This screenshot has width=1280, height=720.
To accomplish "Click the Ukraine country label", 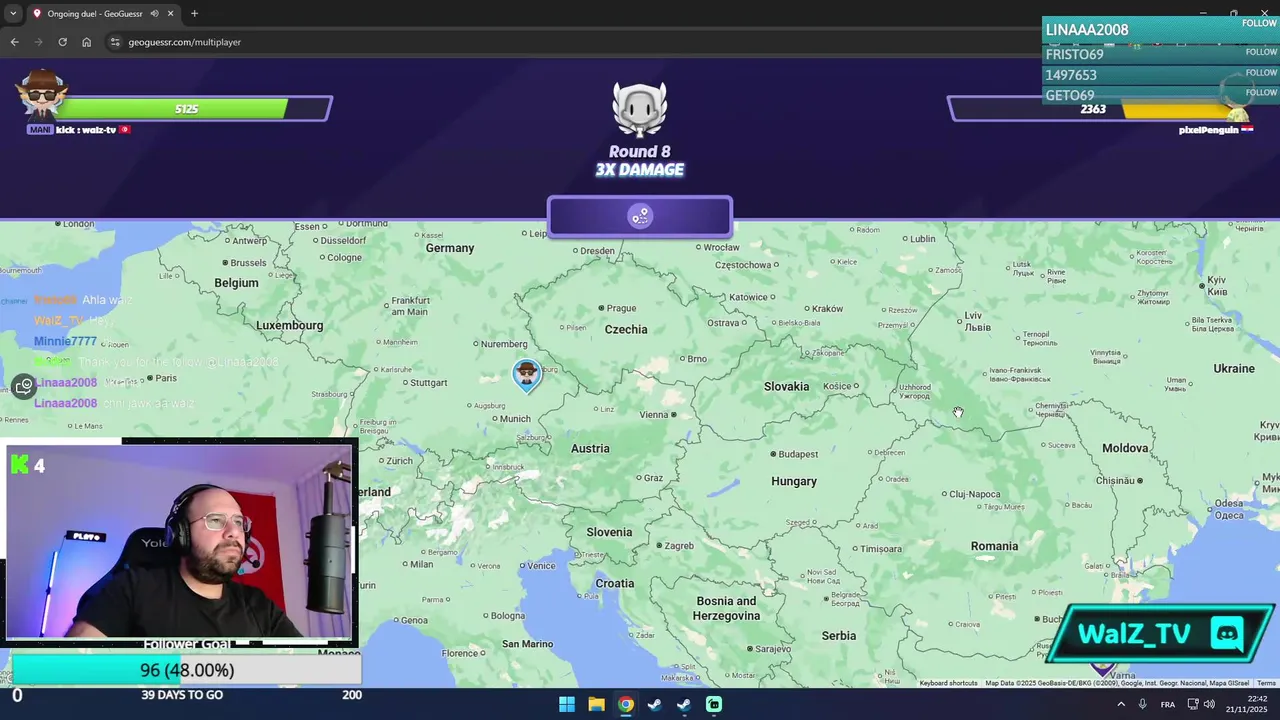I will pos(1234,368).
